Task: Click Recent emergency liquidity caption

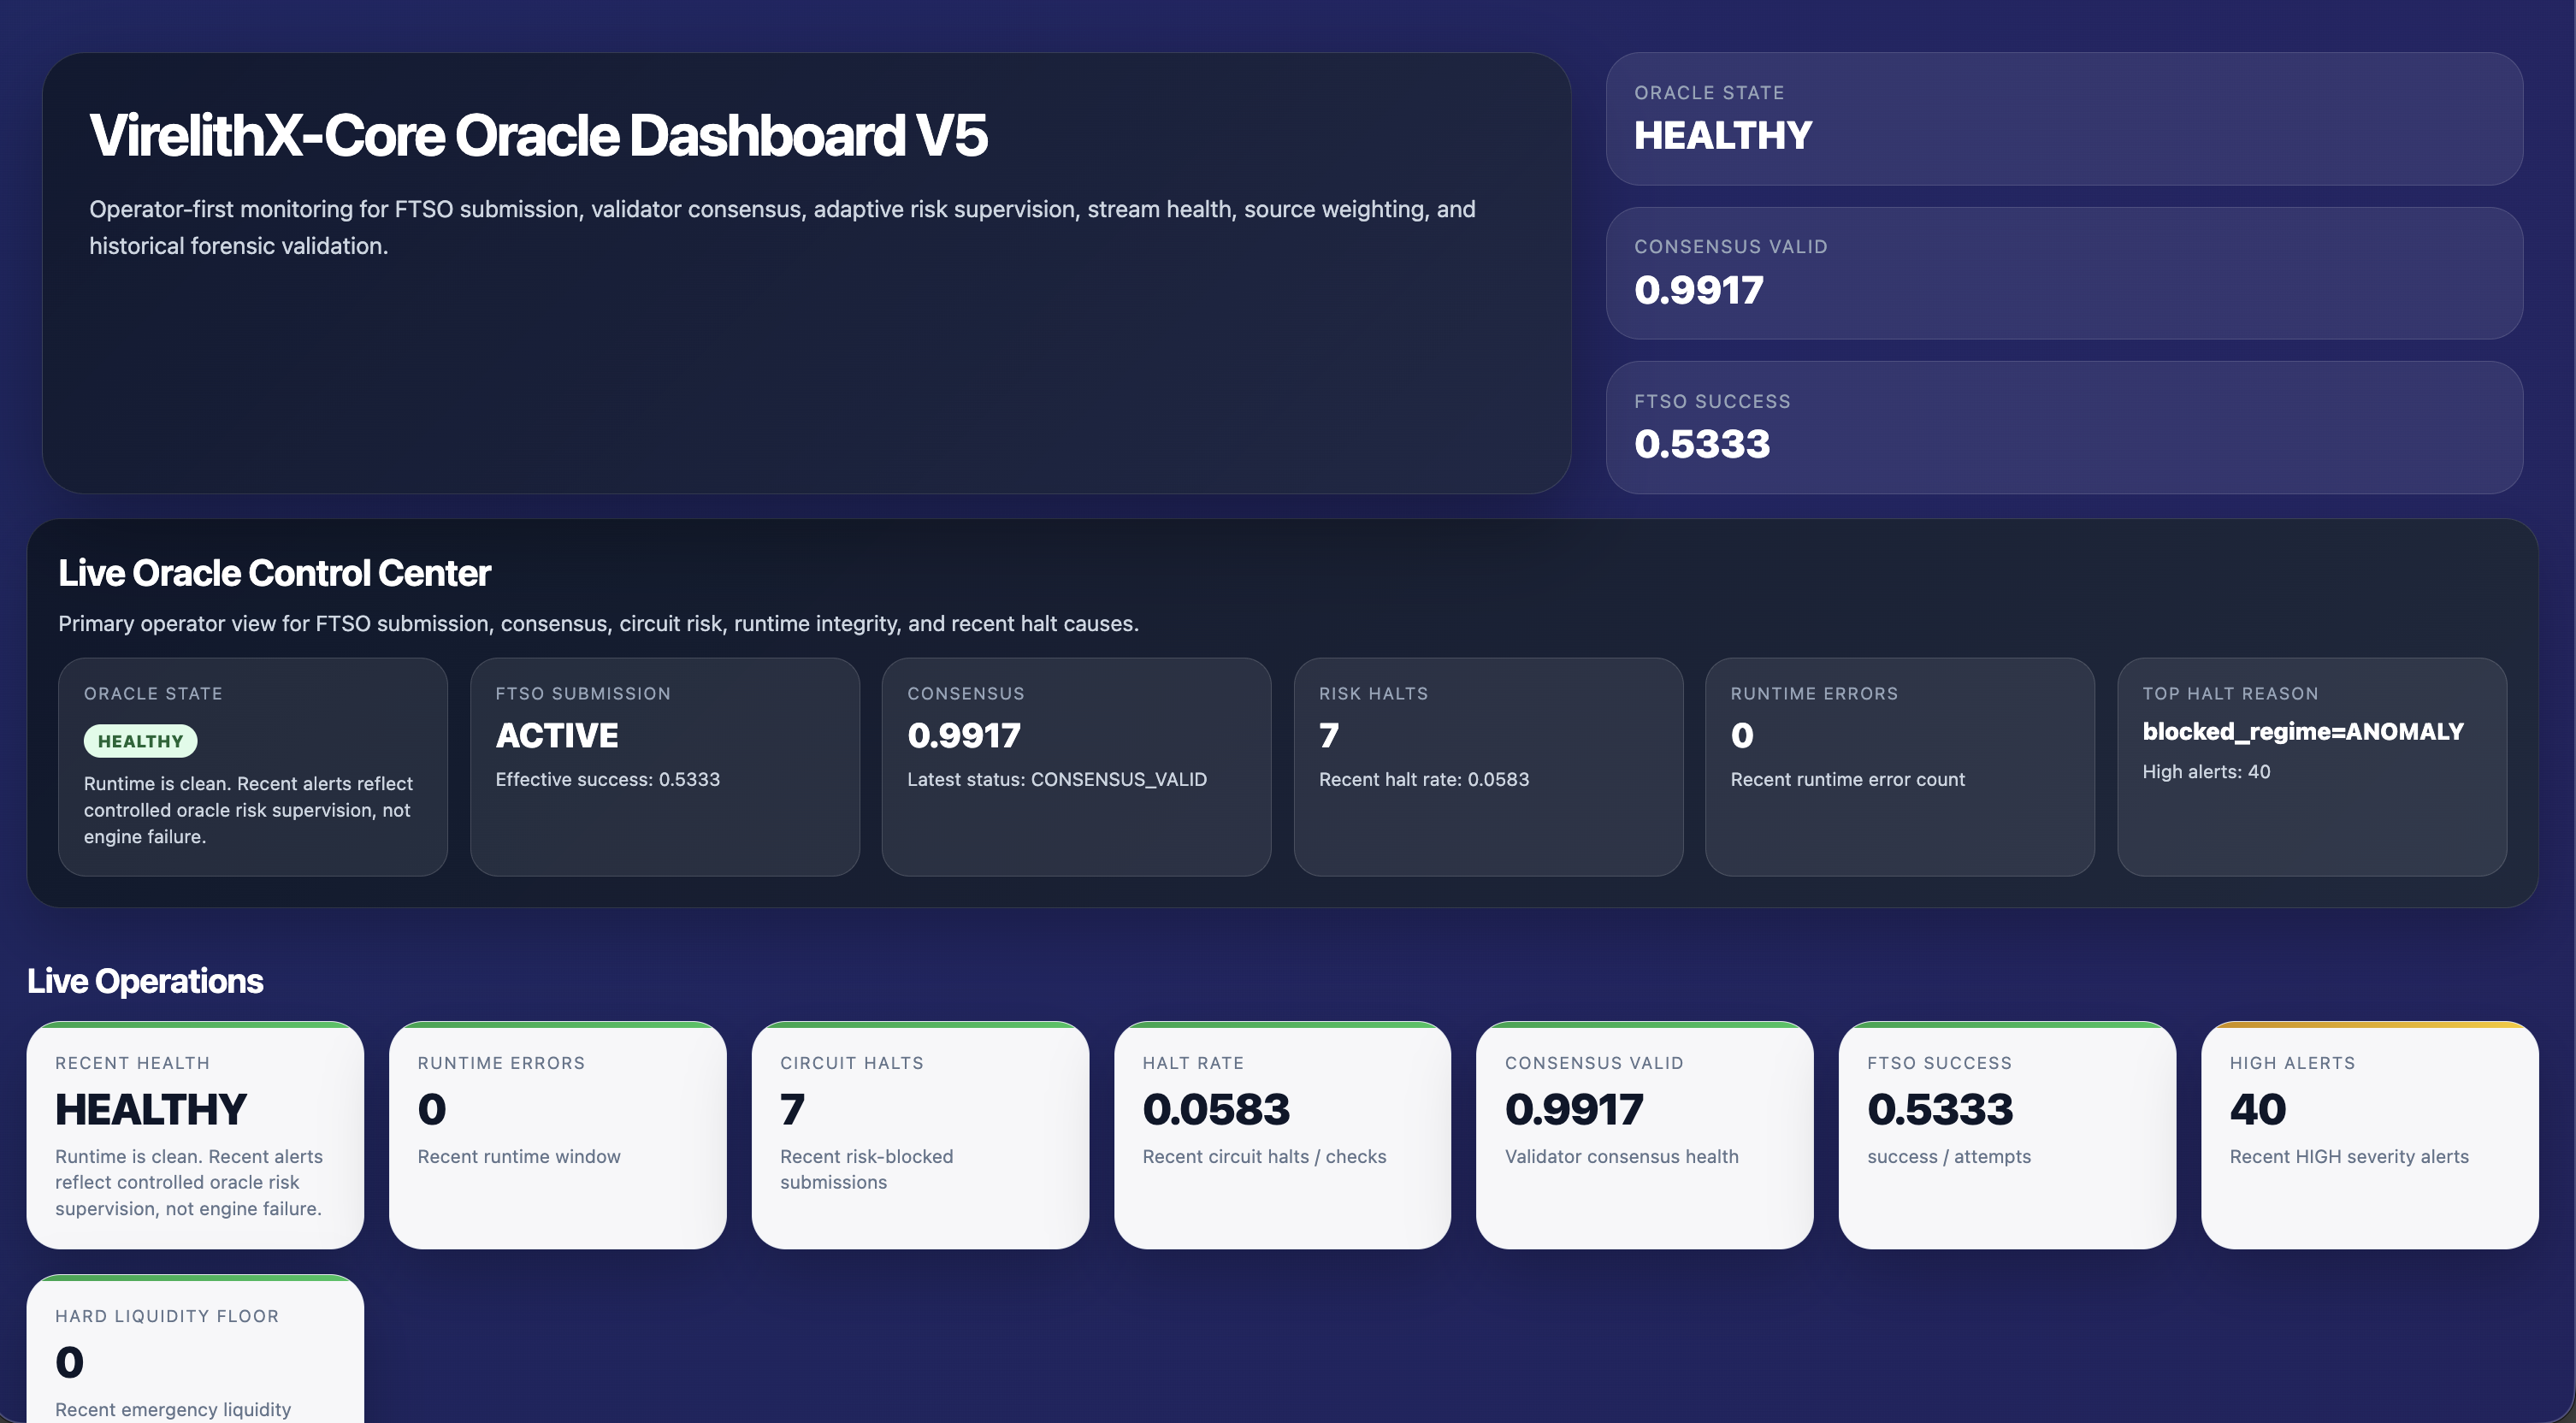Action: [173, 1409]
